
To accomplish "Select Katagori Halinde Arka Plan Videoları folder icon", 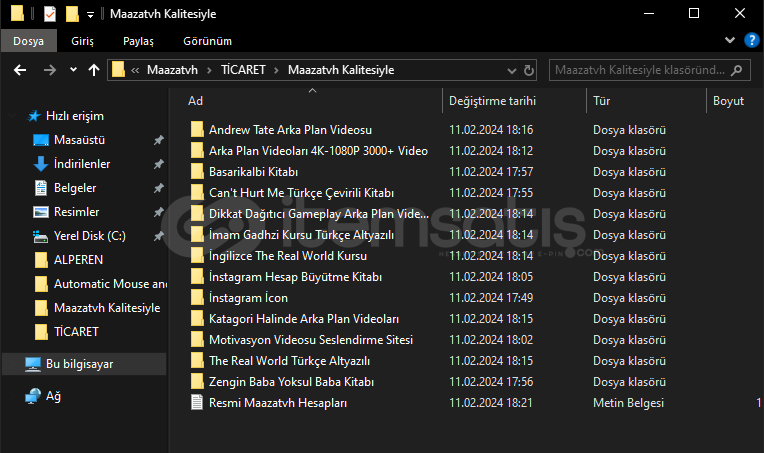I will pos(197,319).
